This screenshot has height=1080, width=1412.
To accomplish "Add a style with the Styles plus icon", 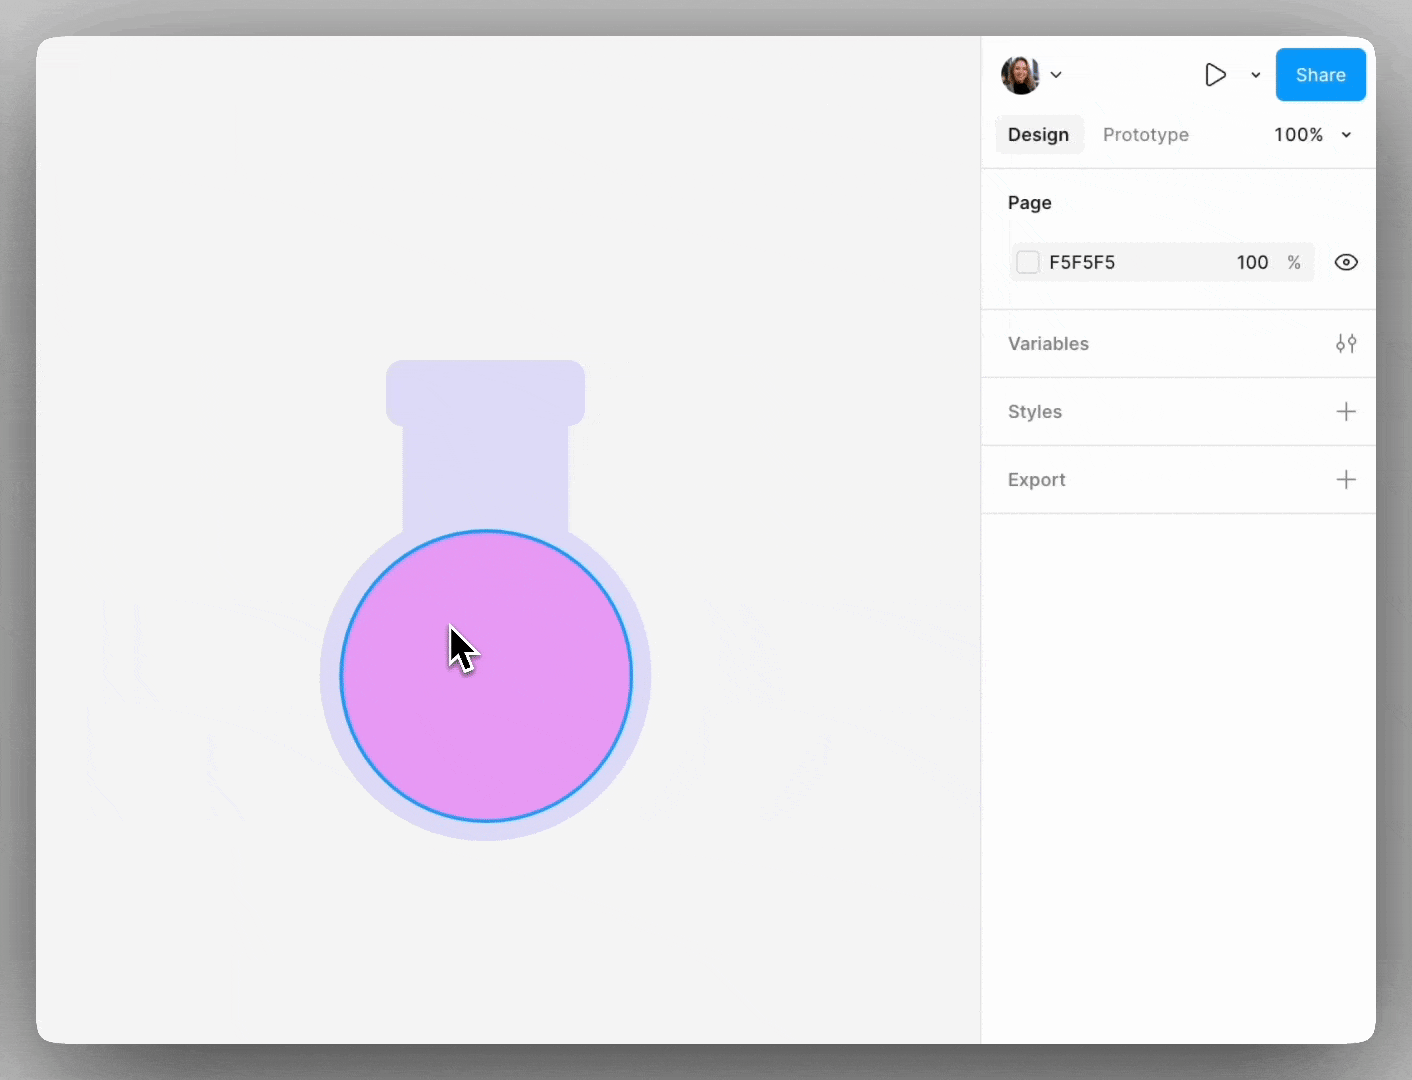I will pyautogui.click(x=1346, y=412).
